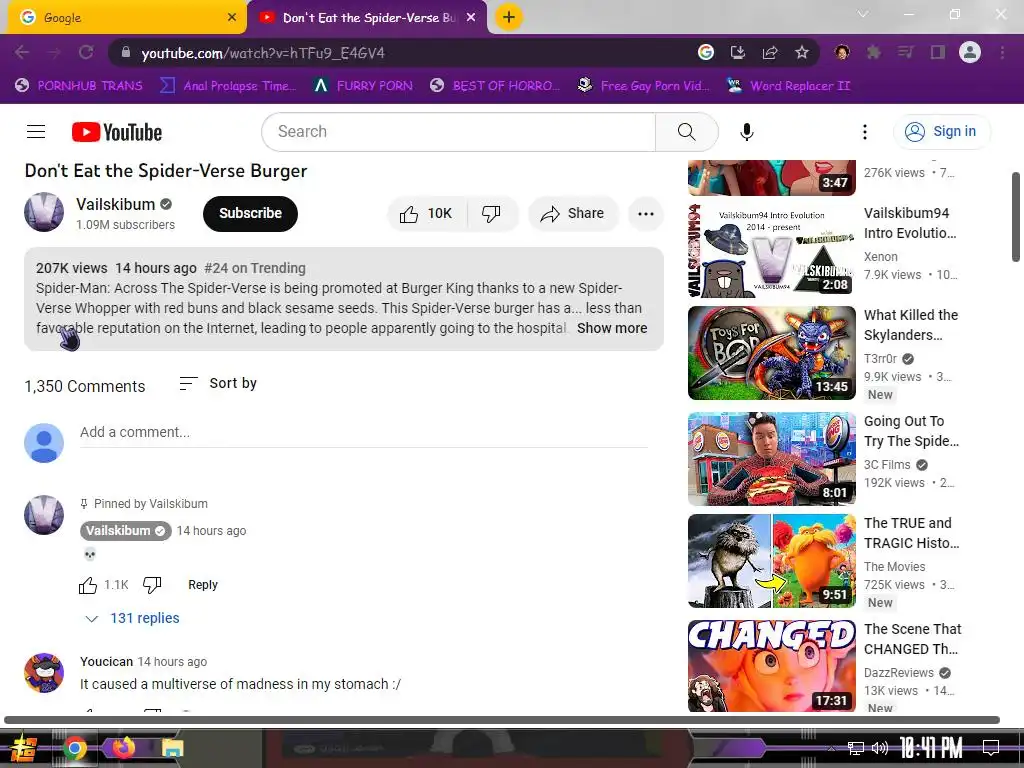Open notification center icon

pos(991,748)
